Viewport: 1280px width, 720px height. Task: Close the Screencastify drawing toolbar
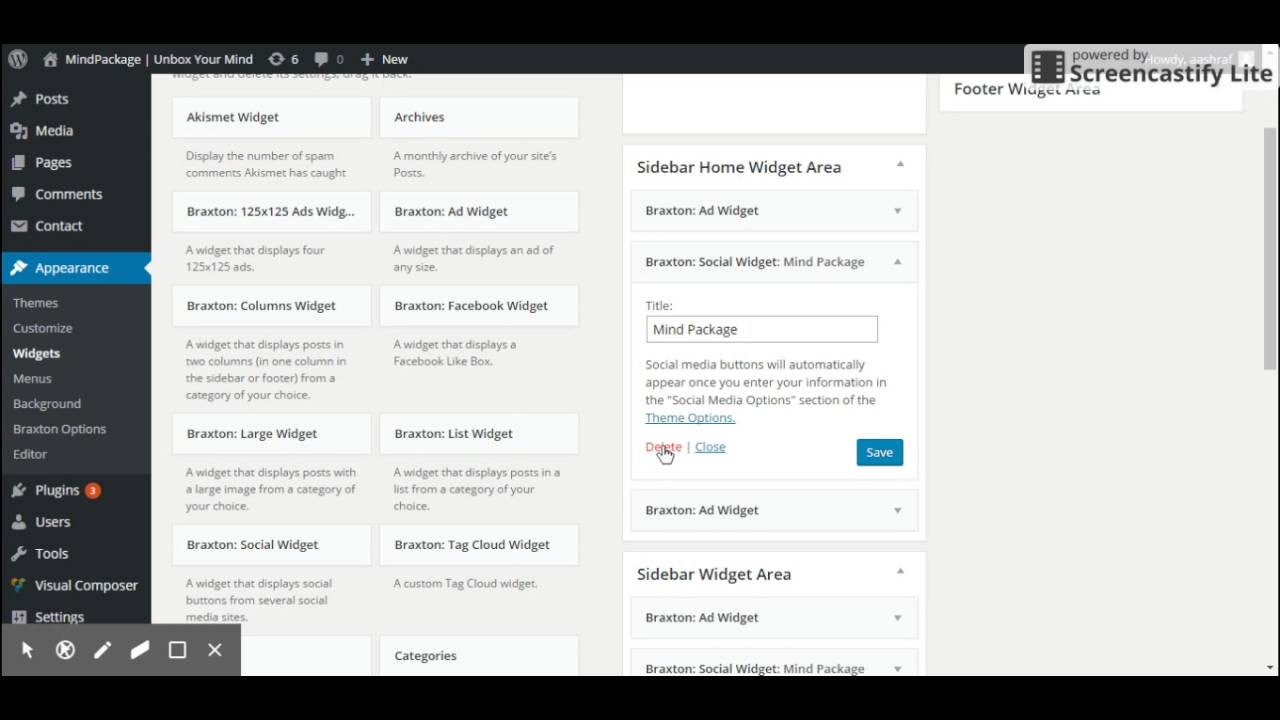click(214, 650)
